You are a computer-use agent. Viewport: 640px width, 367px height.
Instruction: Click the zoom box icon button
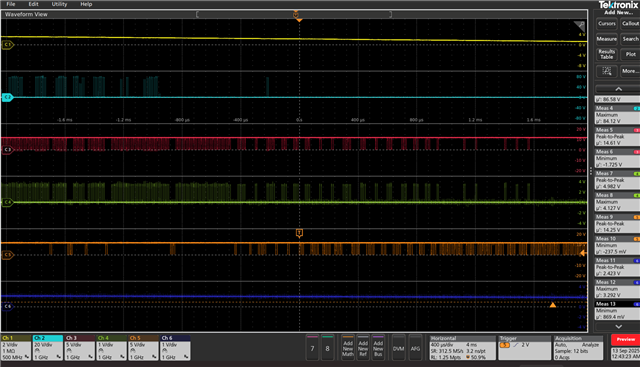tap(607, 71)
